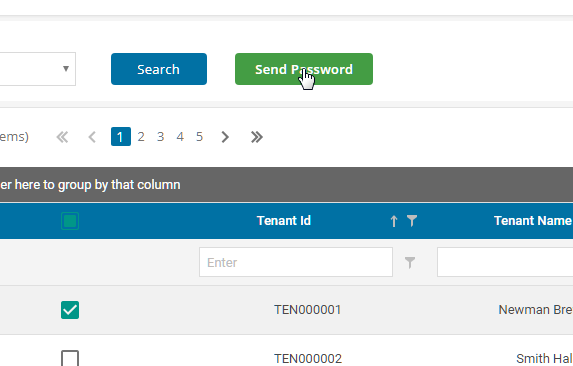This screenshot has height=366, width=573.
Task: Go to the first page of results
Action: (62, 137)
